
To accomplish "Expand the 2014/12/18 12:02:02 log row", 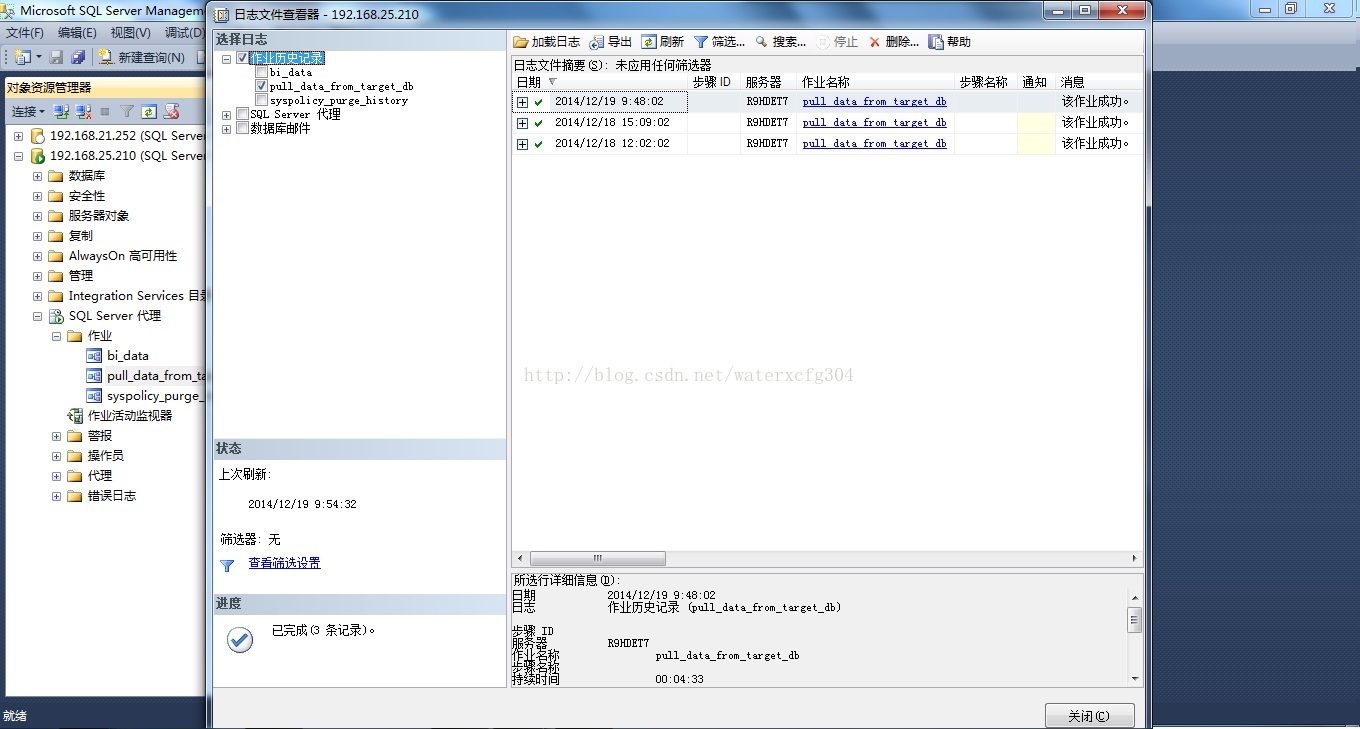I will pyautogui.click(x=522, y=144).
